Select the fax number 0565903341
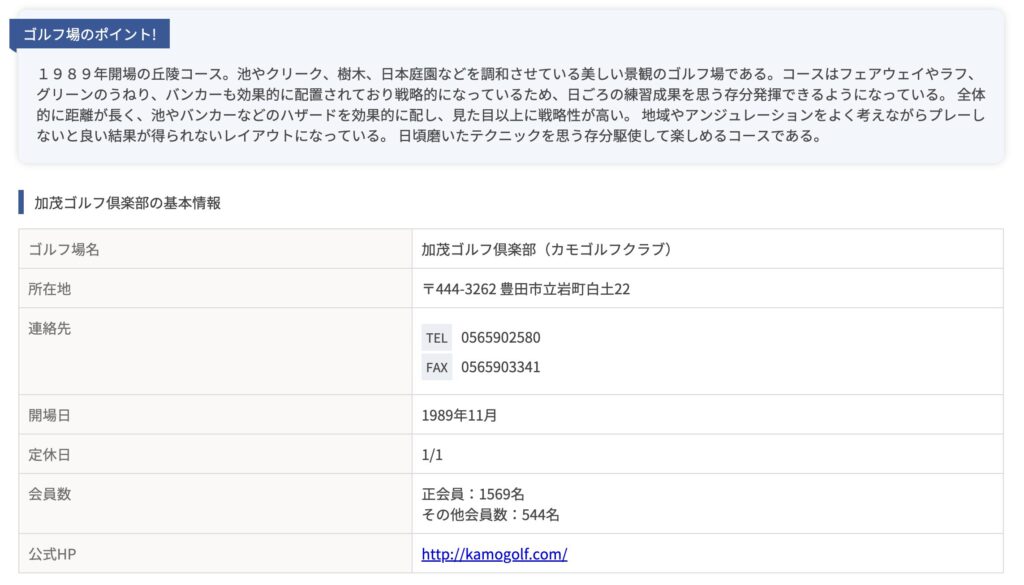This screenshot has width=1024, height=585. (500, 367)
